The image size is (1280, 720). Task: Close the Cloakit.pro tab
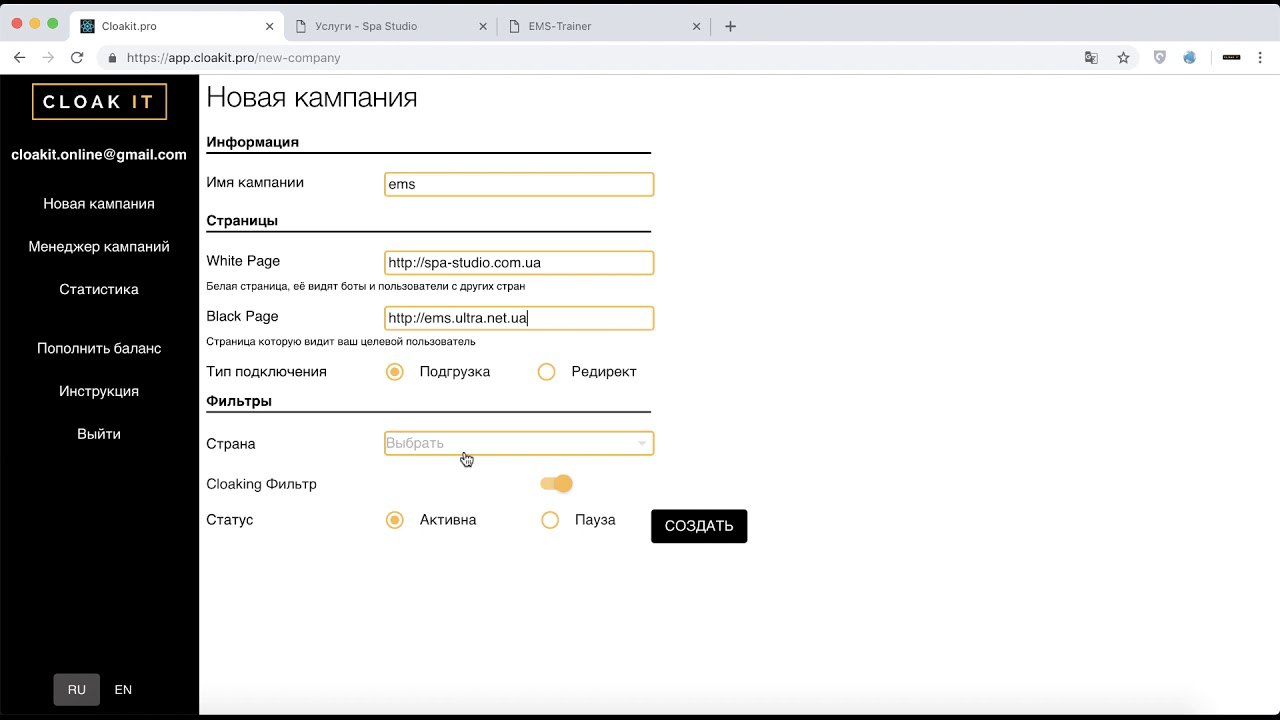(x=271, y=26)
